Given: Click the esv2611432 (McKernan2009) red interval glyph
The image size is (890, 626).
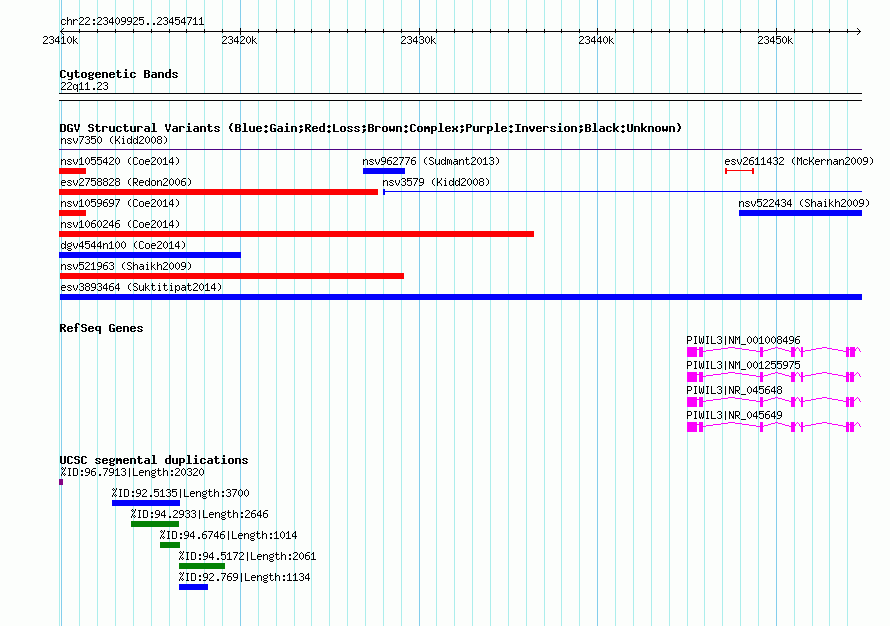Looking at the screenshot, I should coord(739,171).
